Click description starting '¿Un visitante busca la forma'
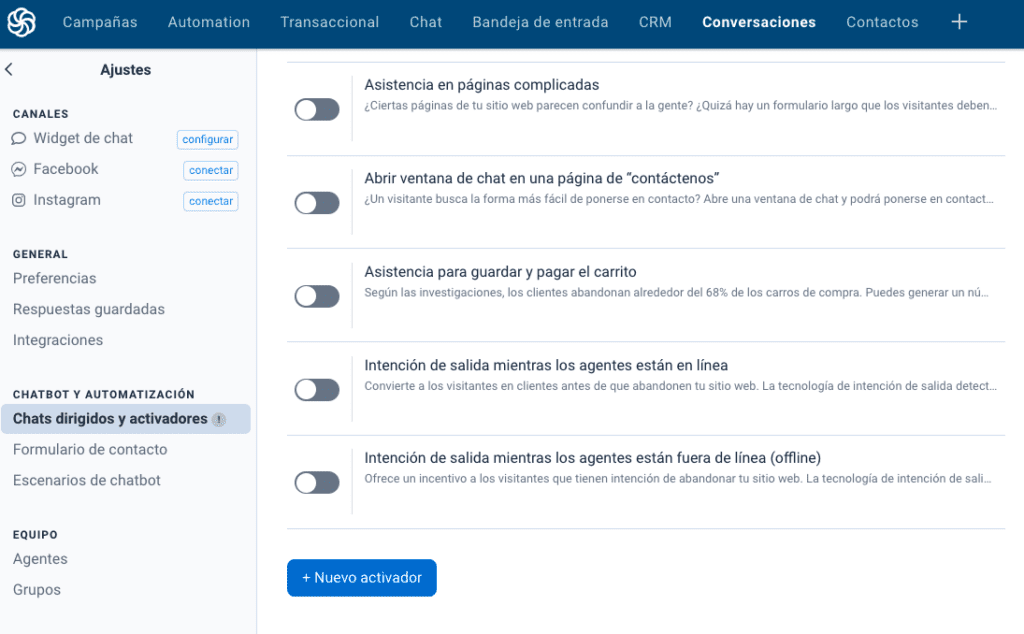 pos(679,199)
